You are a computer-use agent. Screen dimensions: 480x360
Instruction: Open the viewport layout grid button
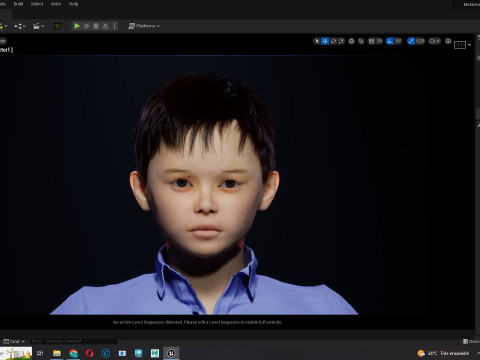460,45
